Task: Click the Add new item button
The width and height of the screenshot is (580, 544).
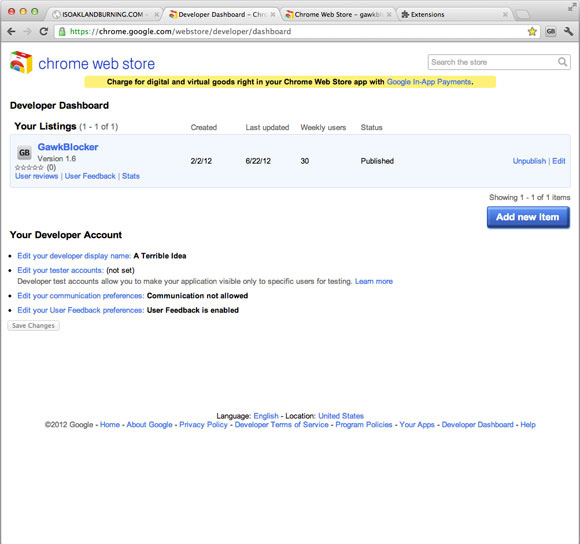Action: [x=528, y=217]
